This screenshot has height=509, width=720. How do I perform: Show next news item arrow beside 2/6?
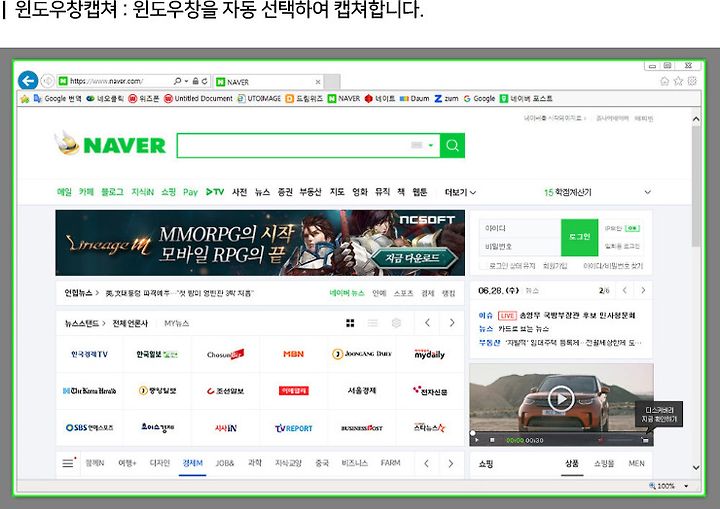(x=643, y=290)
